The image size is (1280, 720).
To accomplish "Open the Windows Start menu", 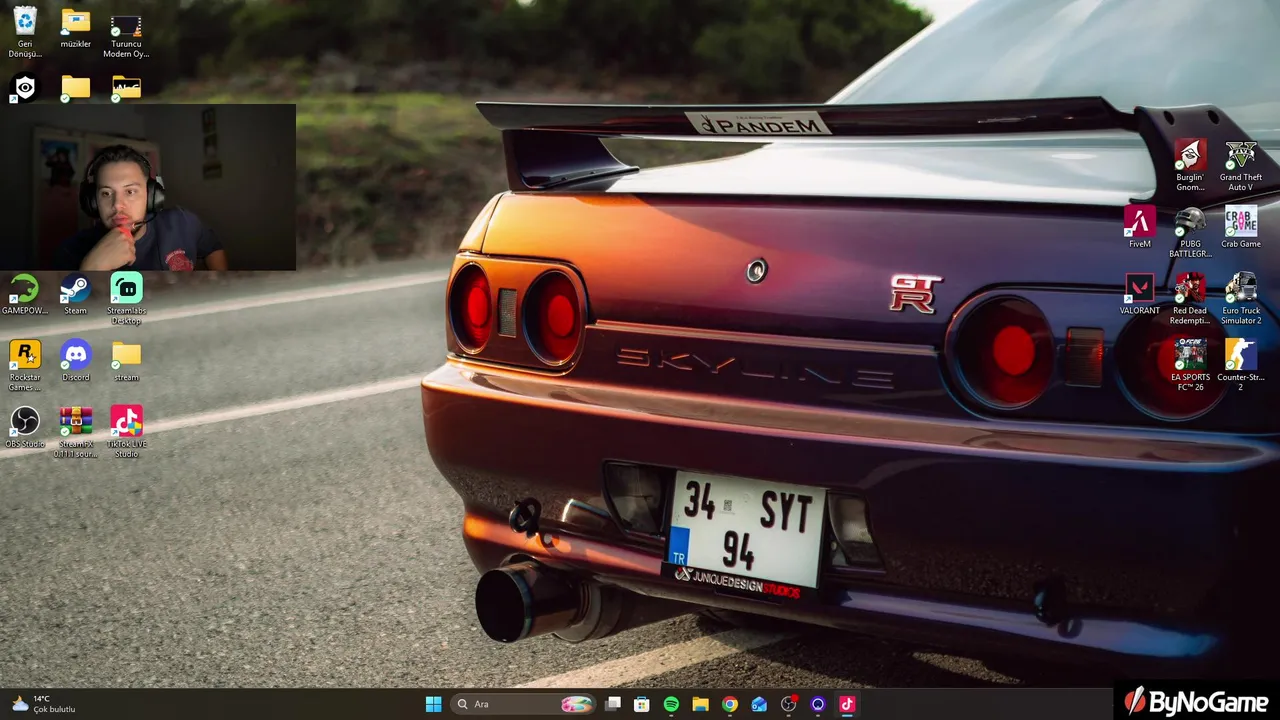I will coord(433,704).
